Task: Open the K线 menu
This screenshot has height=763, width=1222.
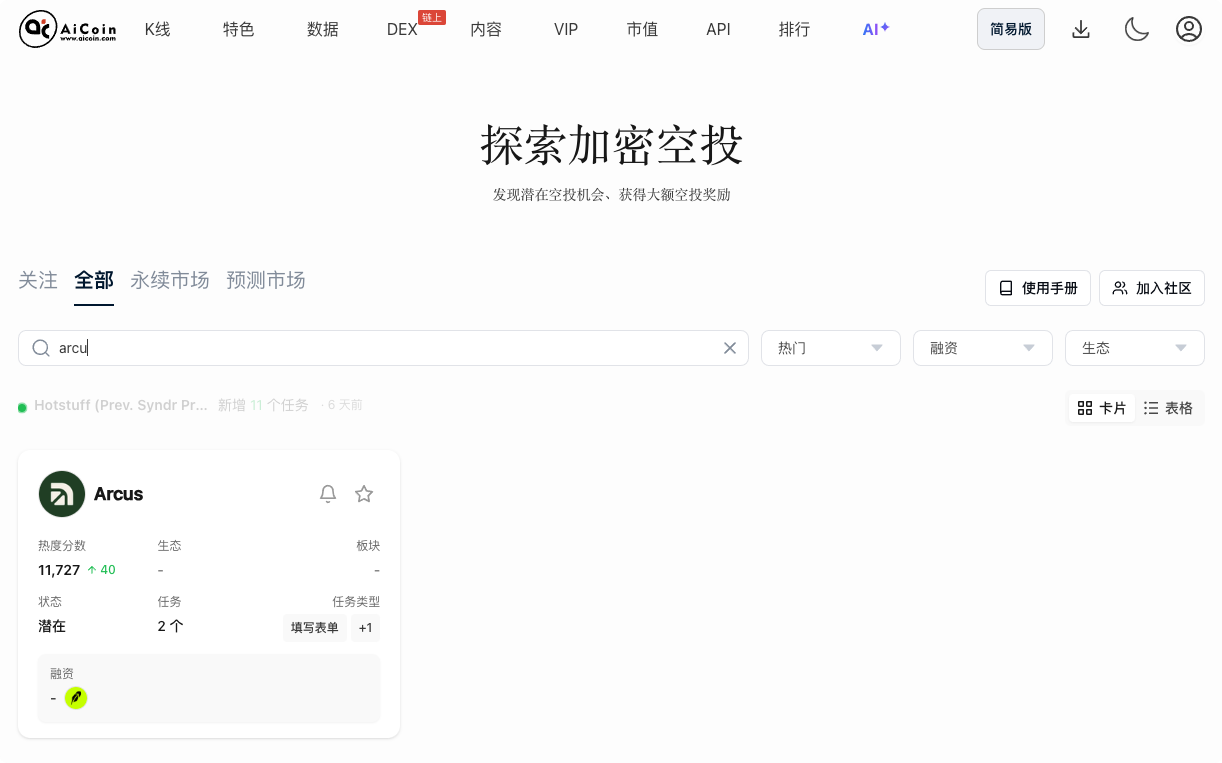Action: point(158,30)
